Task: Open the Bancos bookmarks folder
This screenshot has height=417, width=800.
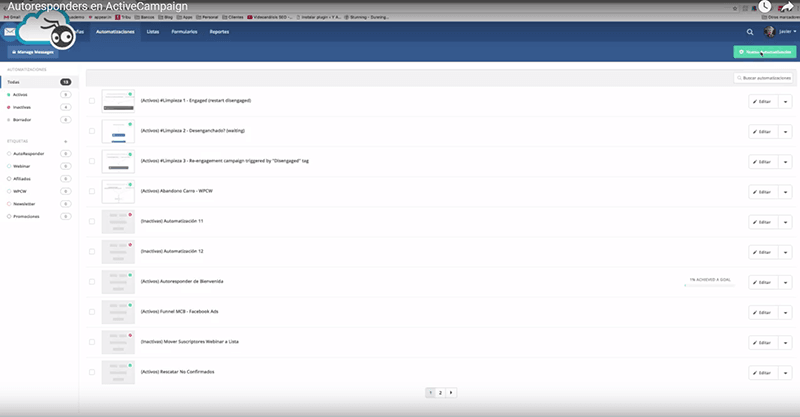Action: [x=144, y=17]
